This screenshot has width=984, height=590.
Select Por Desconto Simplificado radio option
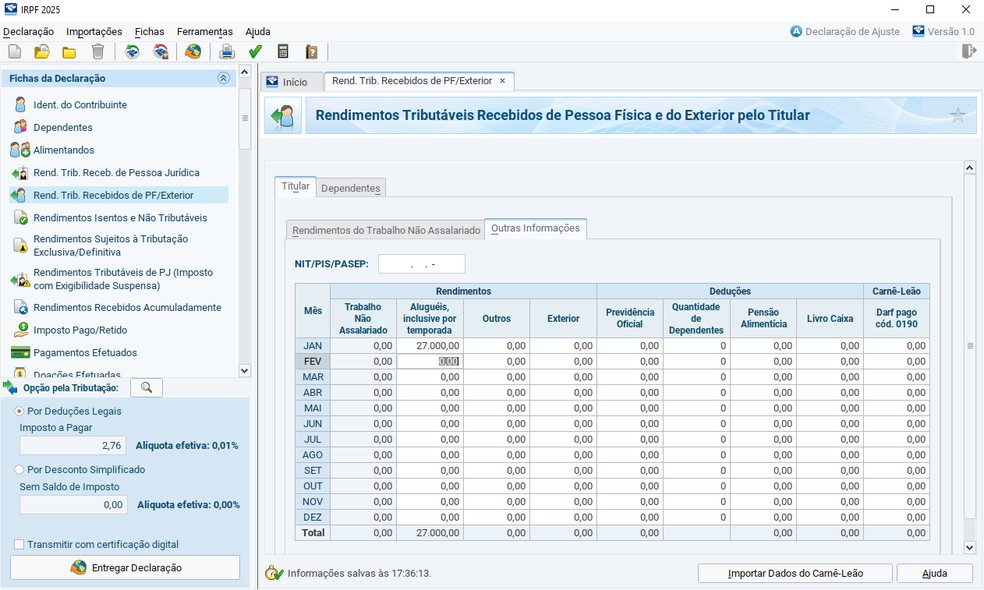pyautogui.click(x=20, y=469)
